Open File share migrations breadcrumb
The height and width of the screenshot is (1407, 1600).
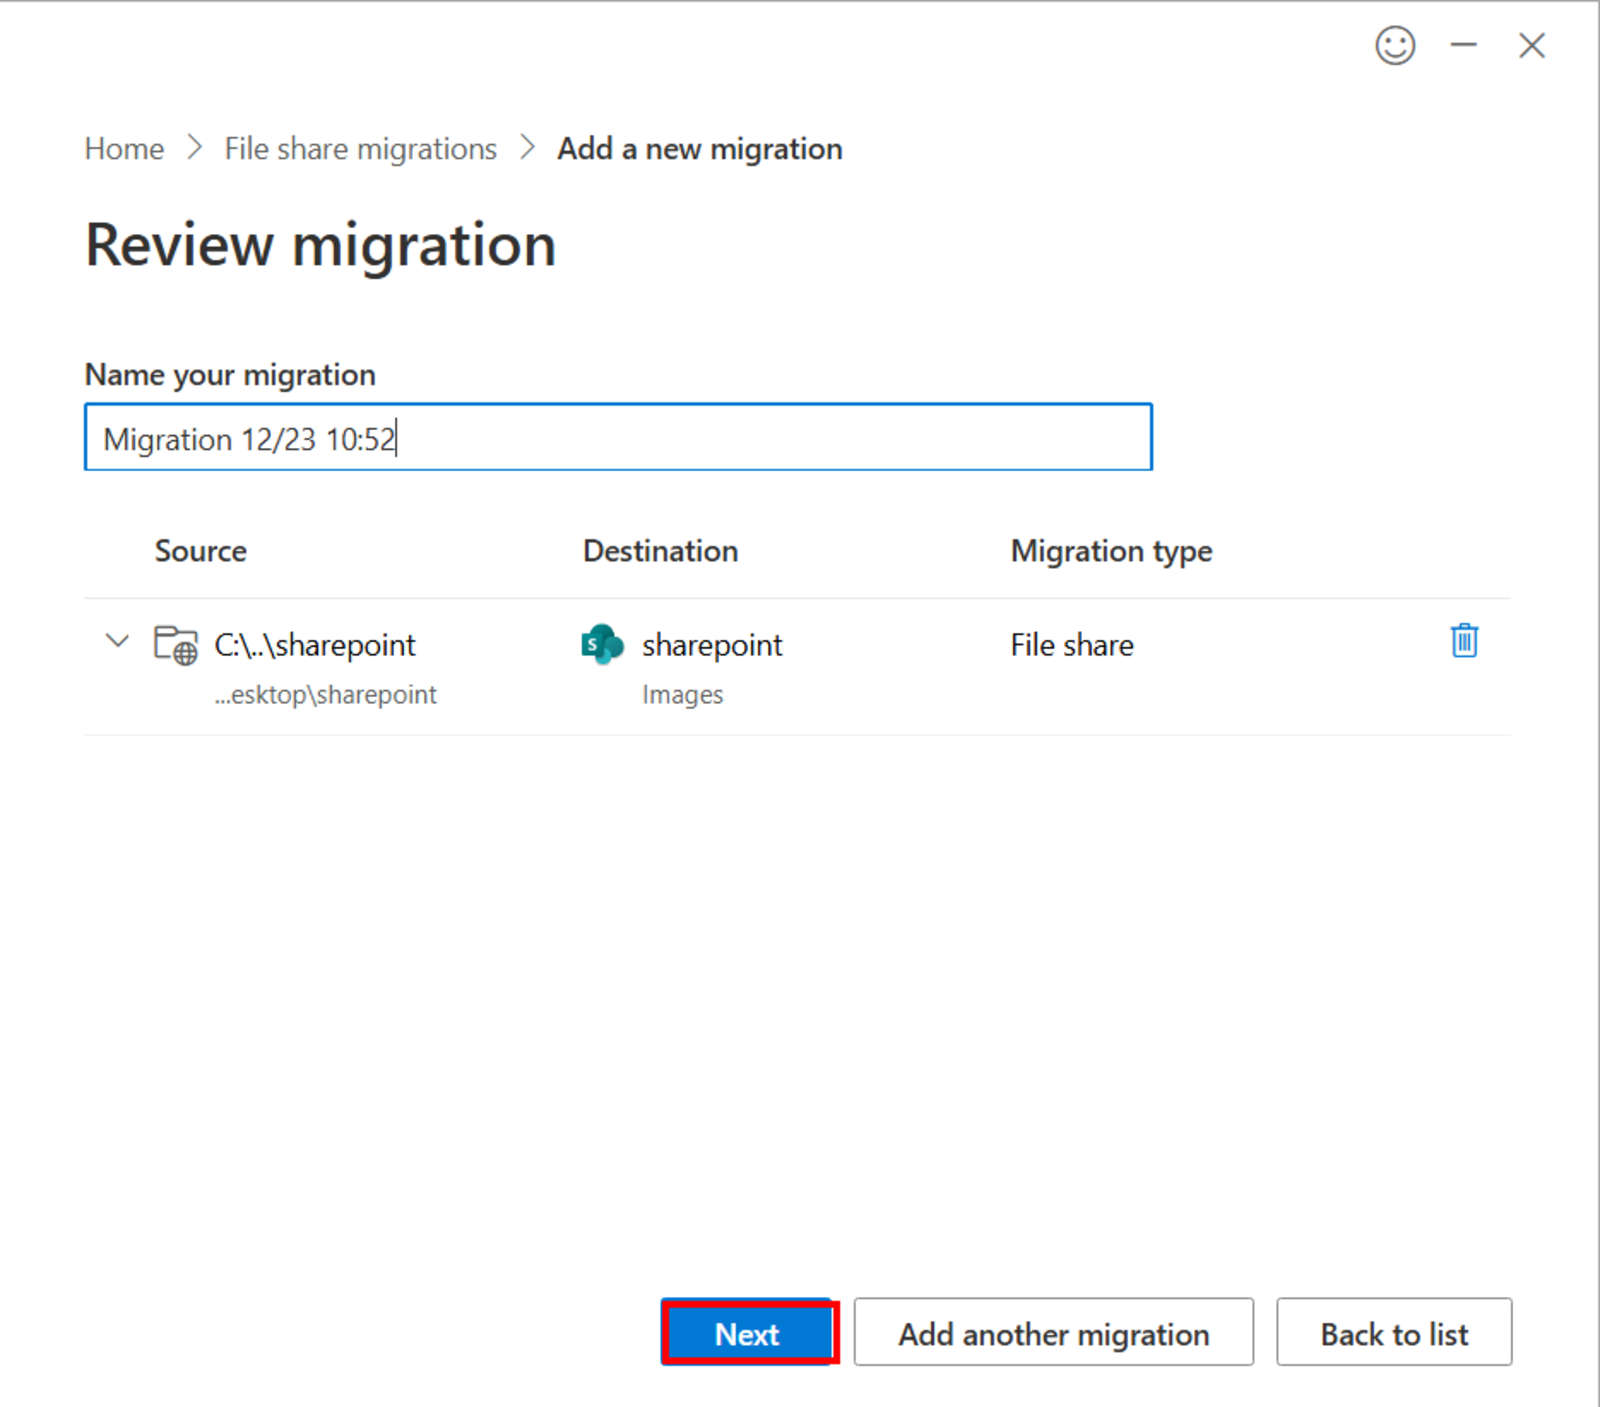pos(360,148)
